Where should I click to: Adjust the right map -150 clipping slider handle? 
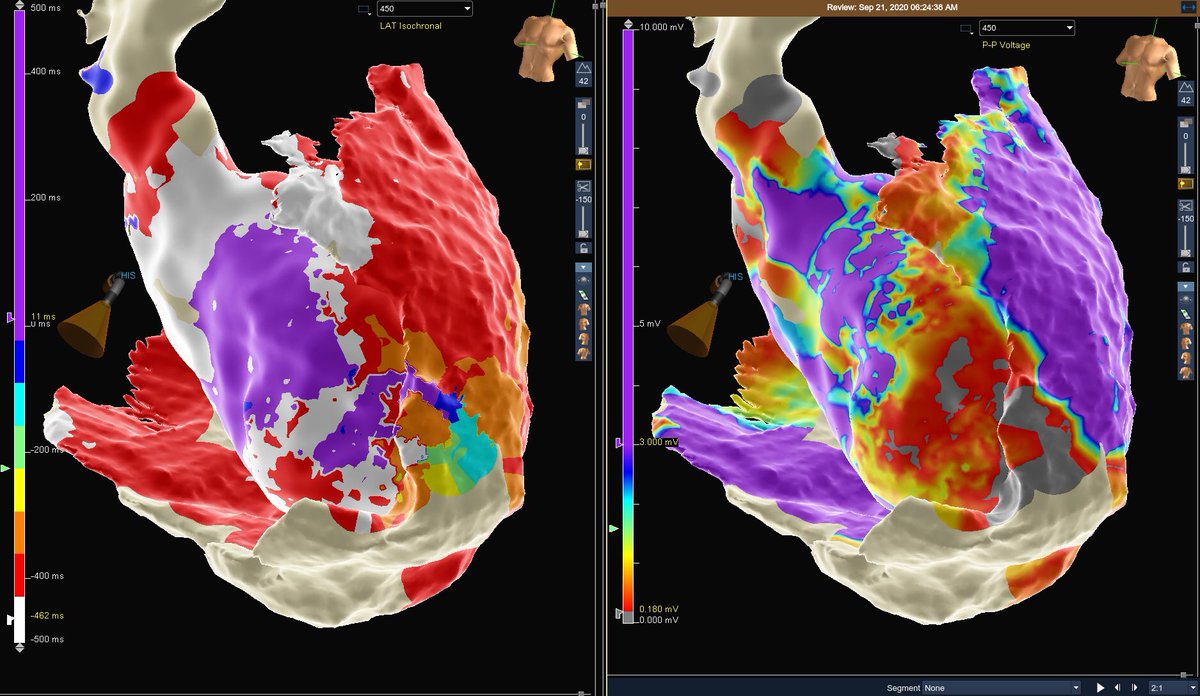pyautogui.click(x=1186, y=253)
